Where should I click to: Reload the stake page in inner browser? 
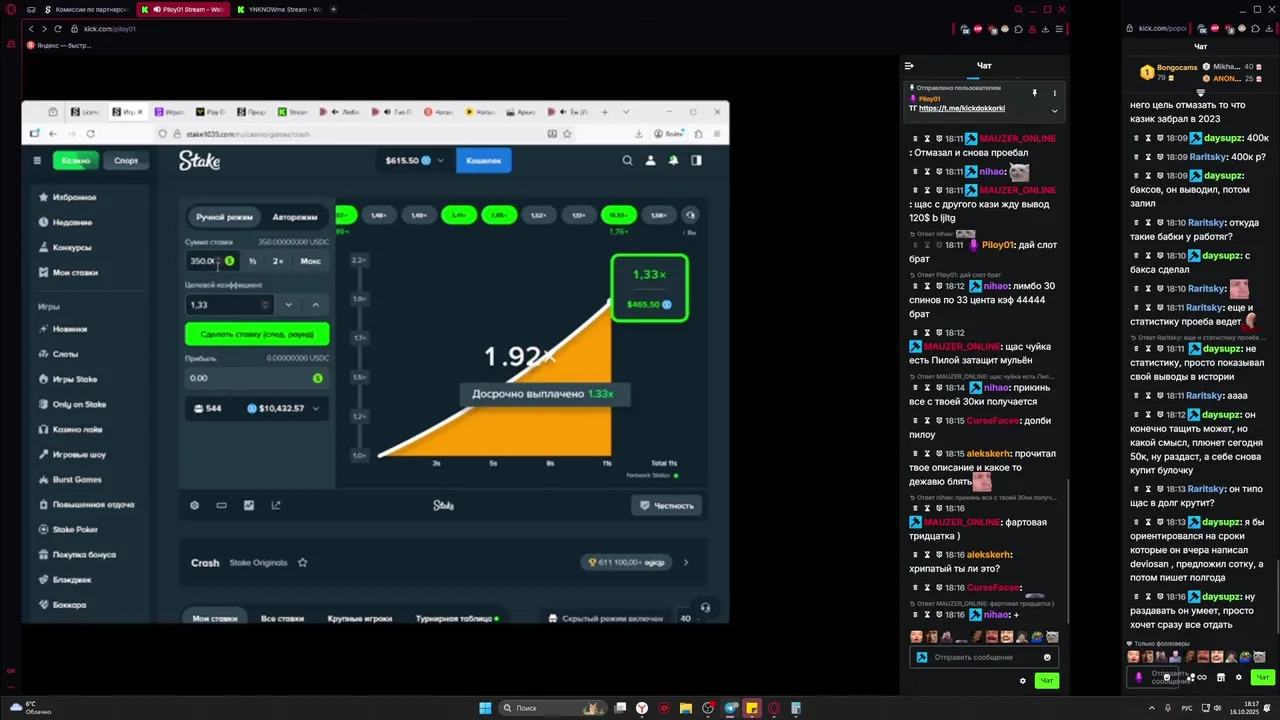(x=90, y=133)
